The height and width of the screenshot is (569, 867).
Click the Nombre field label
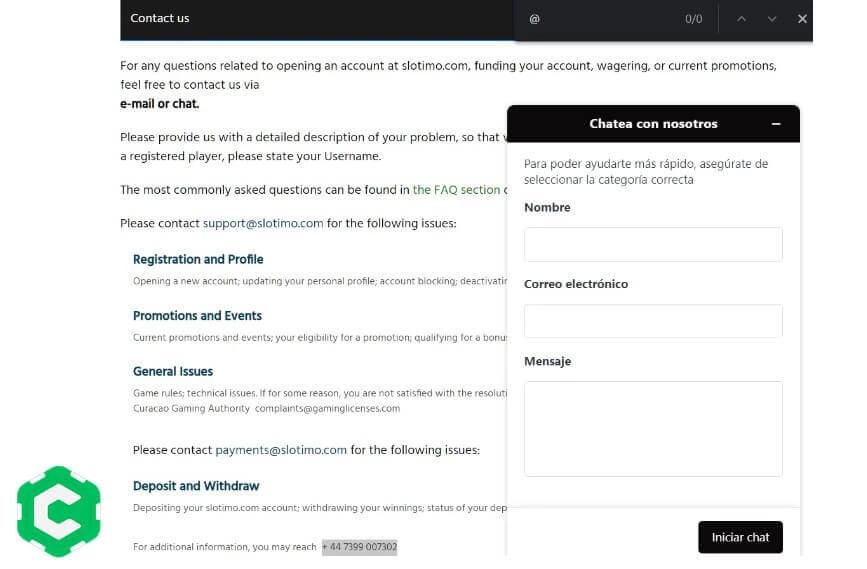547,207
